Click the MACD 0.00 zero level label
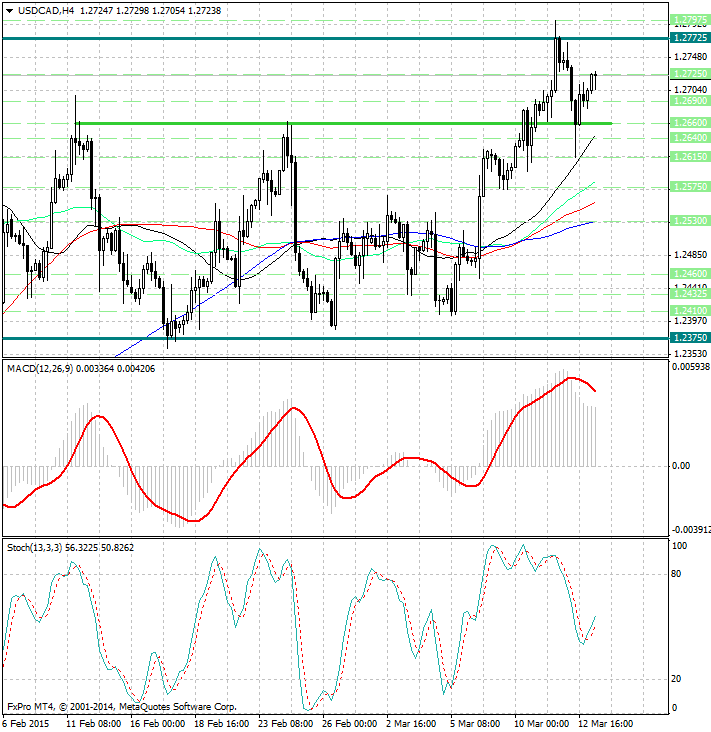Viewport: 711px width, 732px height. [681, 465]
